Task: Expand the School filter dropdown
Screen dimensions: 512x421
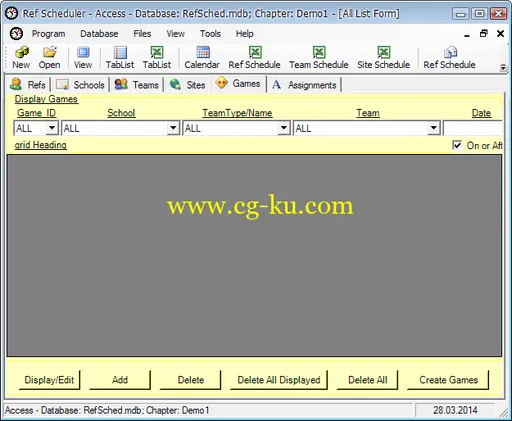Action: [173, 128]
